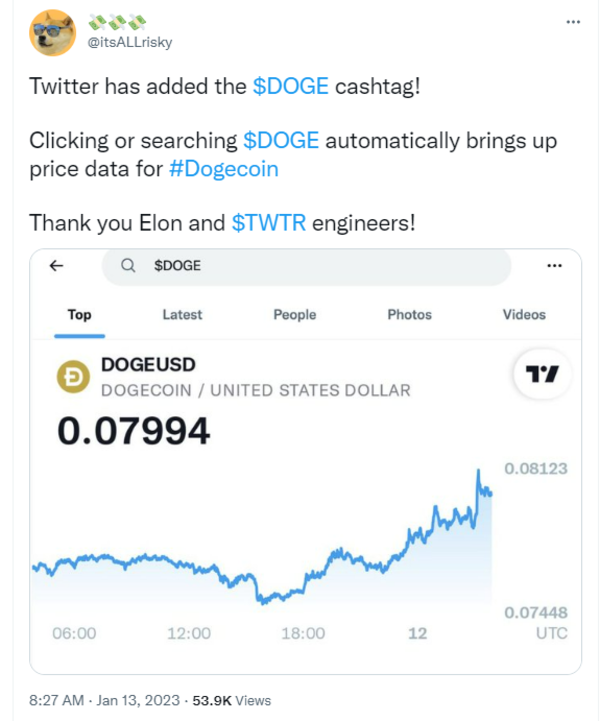Open the Photos tab
The width and height of the screenshot is (600, 721).
point(409,314)
